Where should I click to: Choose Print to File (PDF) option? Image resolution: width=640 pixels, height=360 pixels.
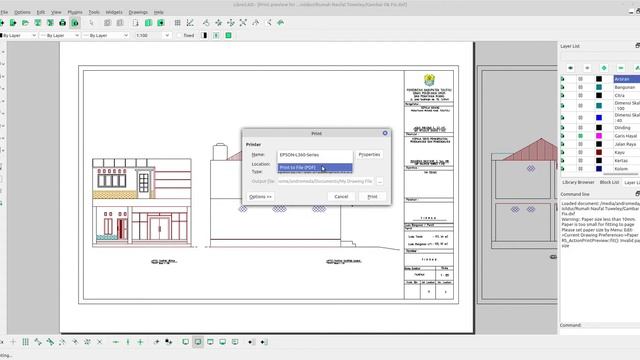tap(315, 168)
